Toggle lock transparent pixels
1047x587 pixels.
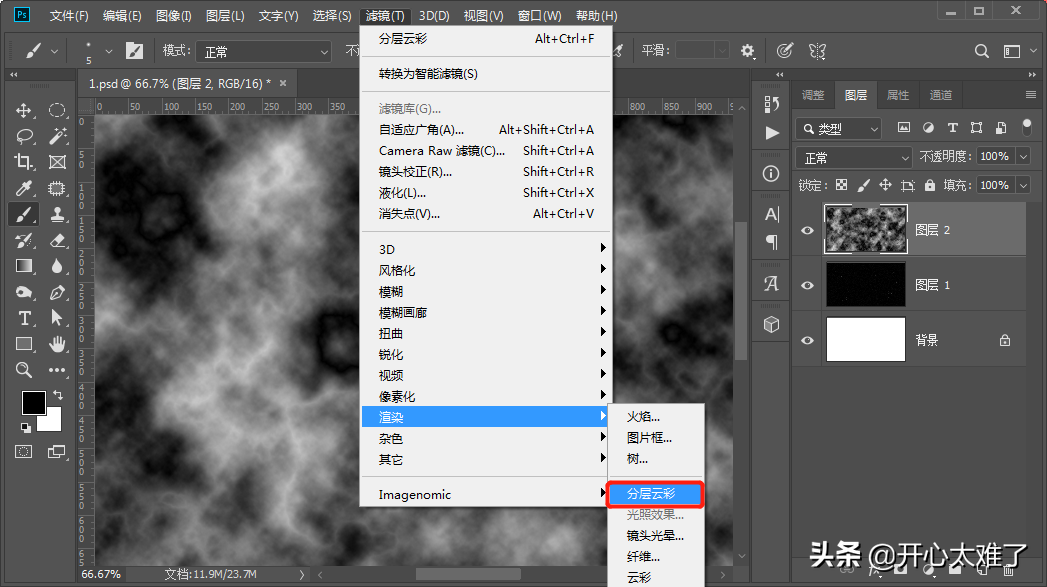pyautogui.click(x=841, y=185)
